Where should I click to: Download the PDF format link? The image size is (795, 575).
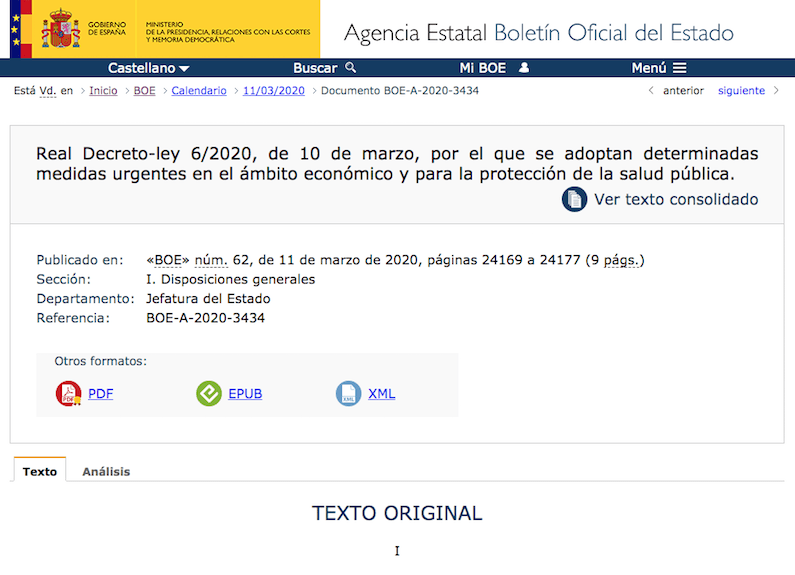click(x=100, y=394)
